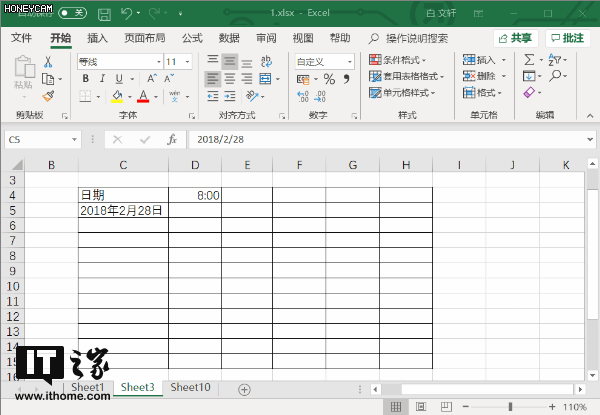
Task: Click the Increase Indent icon
Action: click(x=230, y=96)
